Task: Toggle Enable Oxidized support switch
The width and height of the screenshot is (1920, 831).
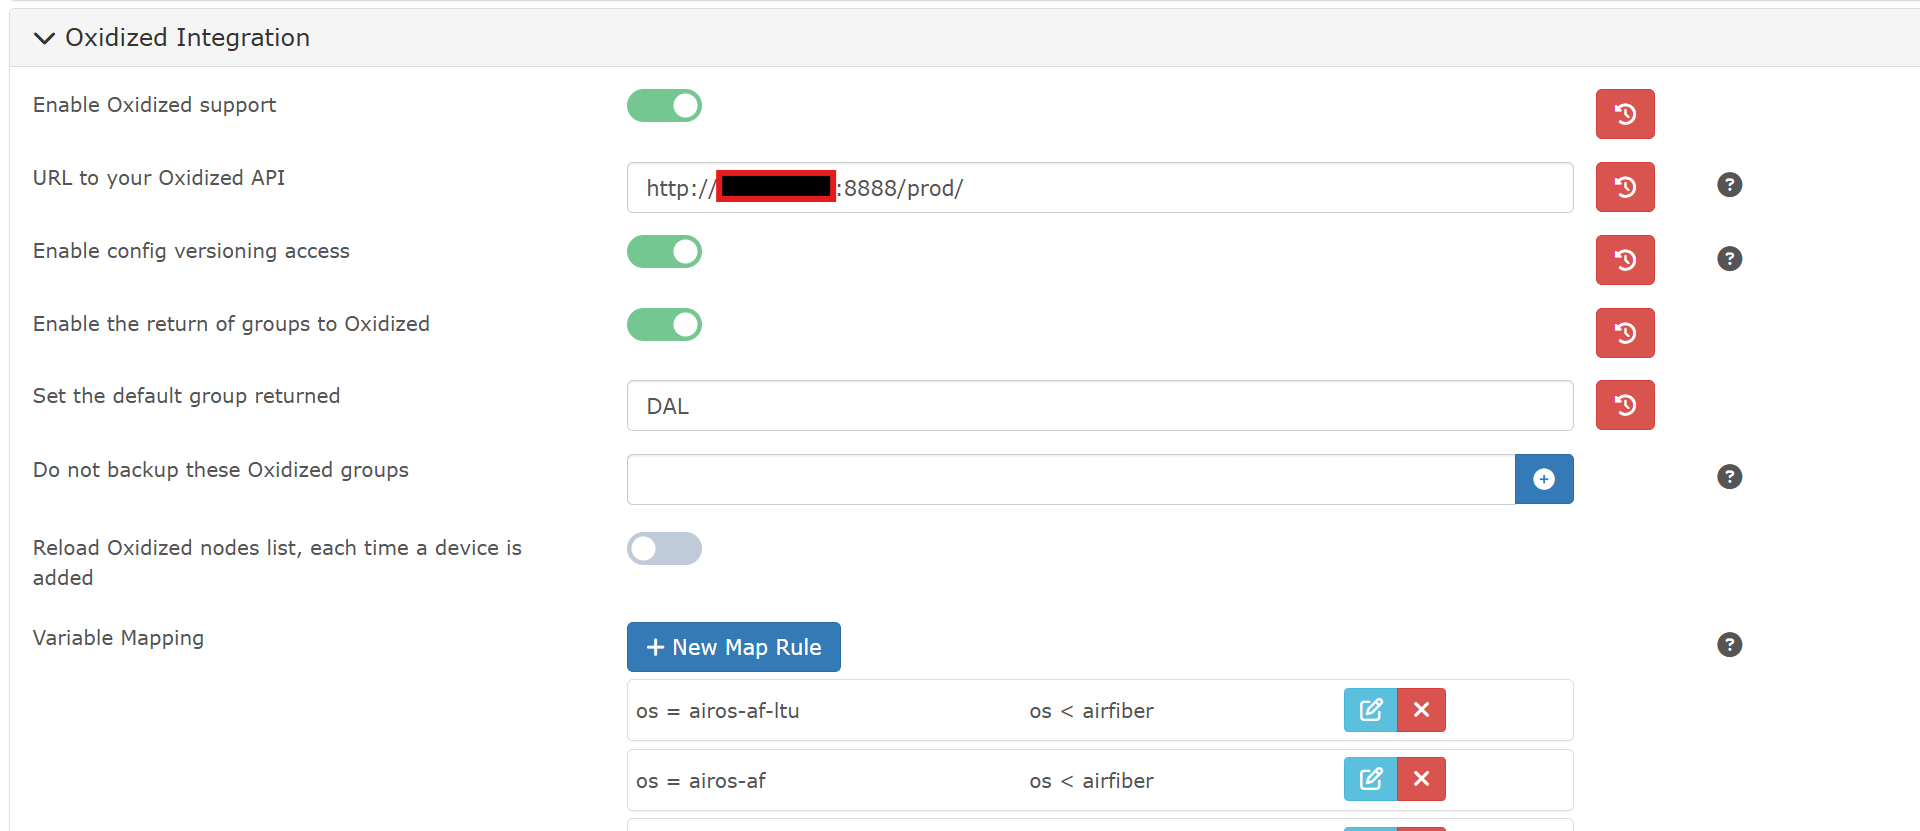Action: pos(664,106)
